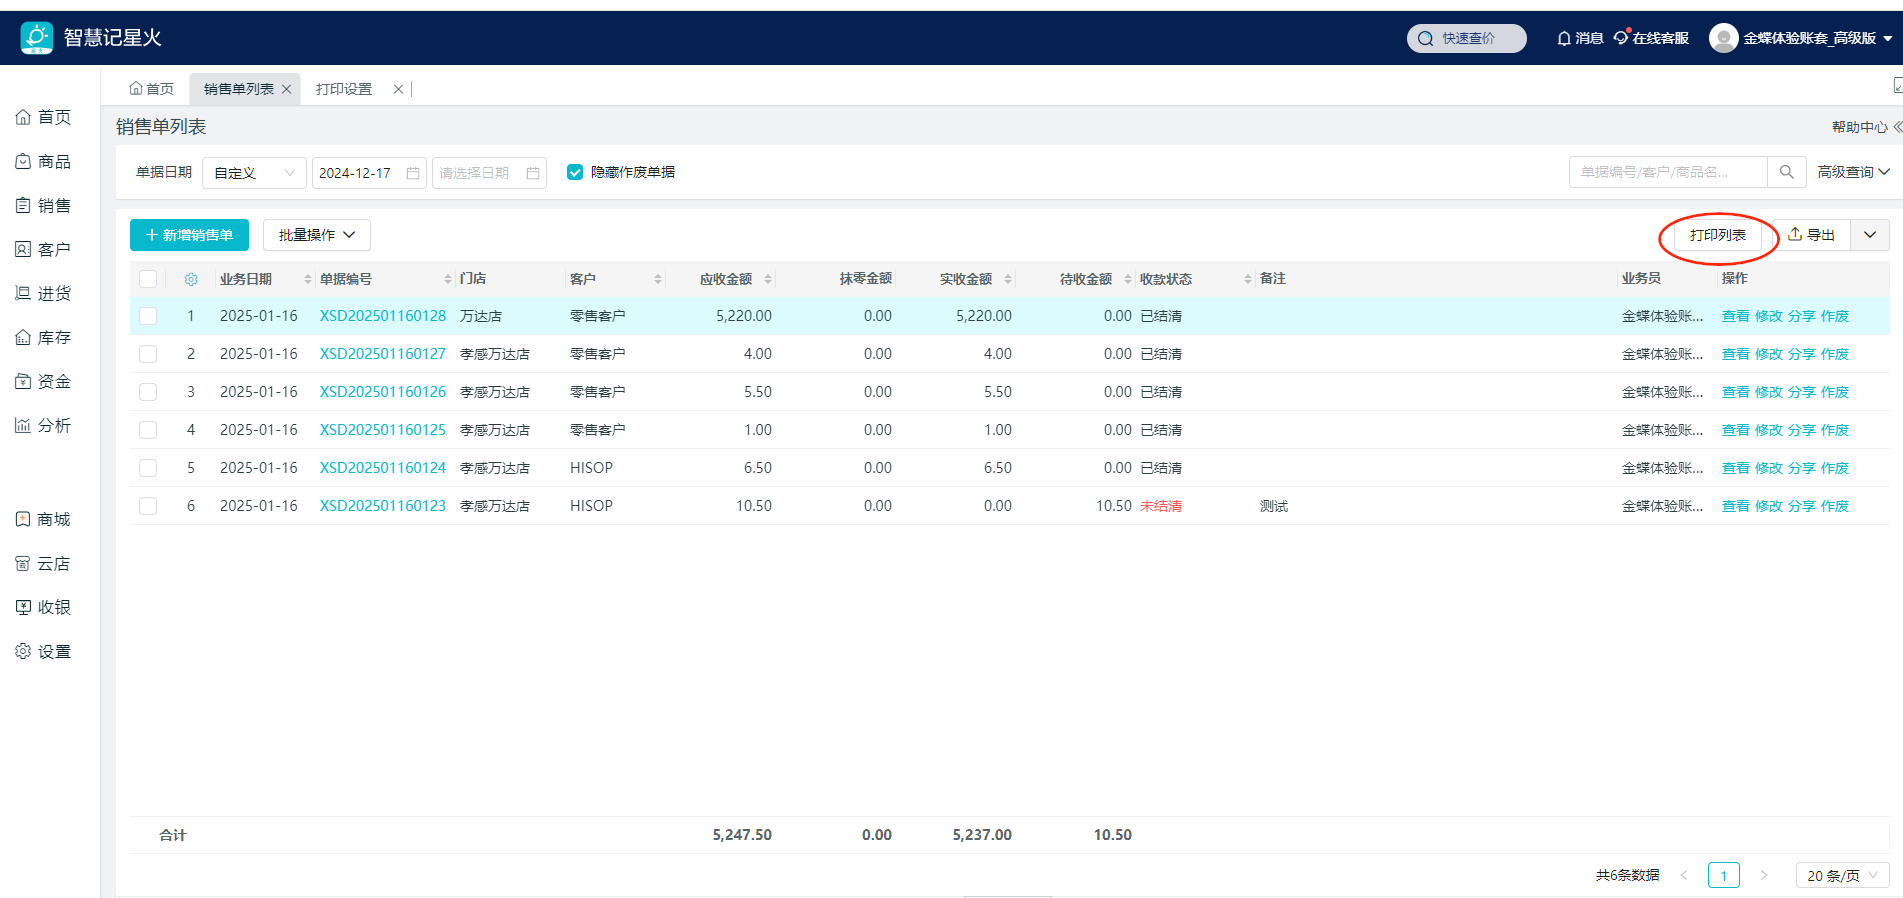Open 收银 in the left sidebar
Viewport: 1903px width, 898px height.
43,607
